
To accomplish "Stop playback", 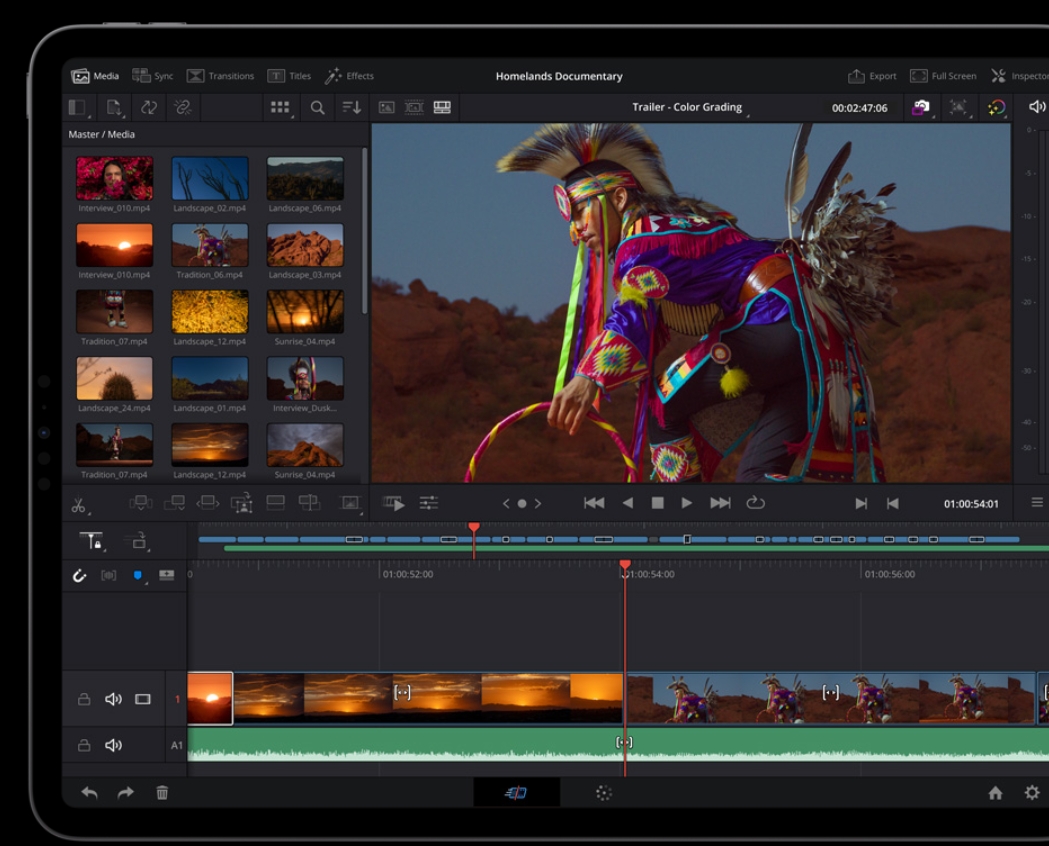I will coord(658,503).
